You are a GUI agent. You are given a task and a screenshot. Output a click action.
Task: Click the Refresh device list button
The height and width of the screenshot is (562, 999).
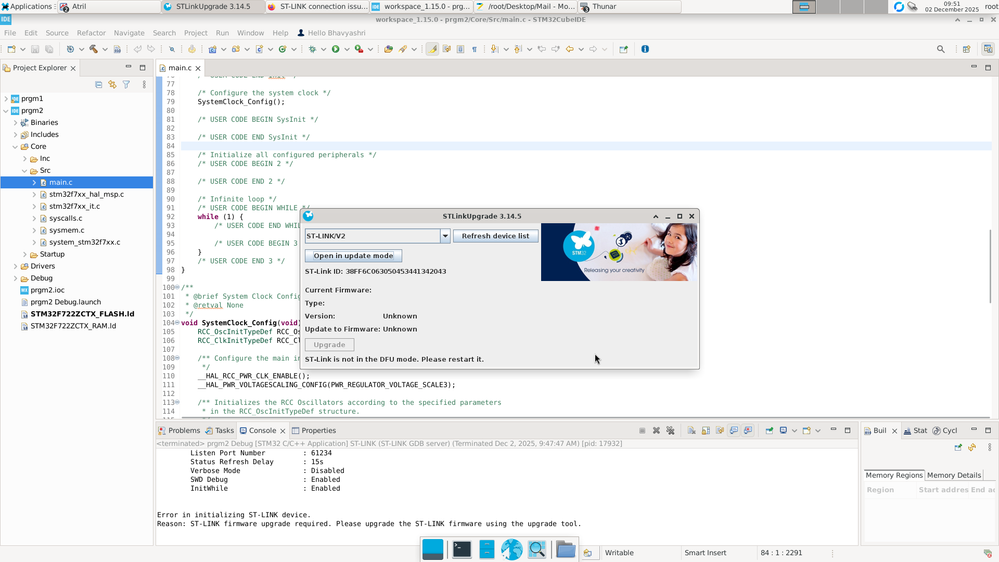coord(496,236)
